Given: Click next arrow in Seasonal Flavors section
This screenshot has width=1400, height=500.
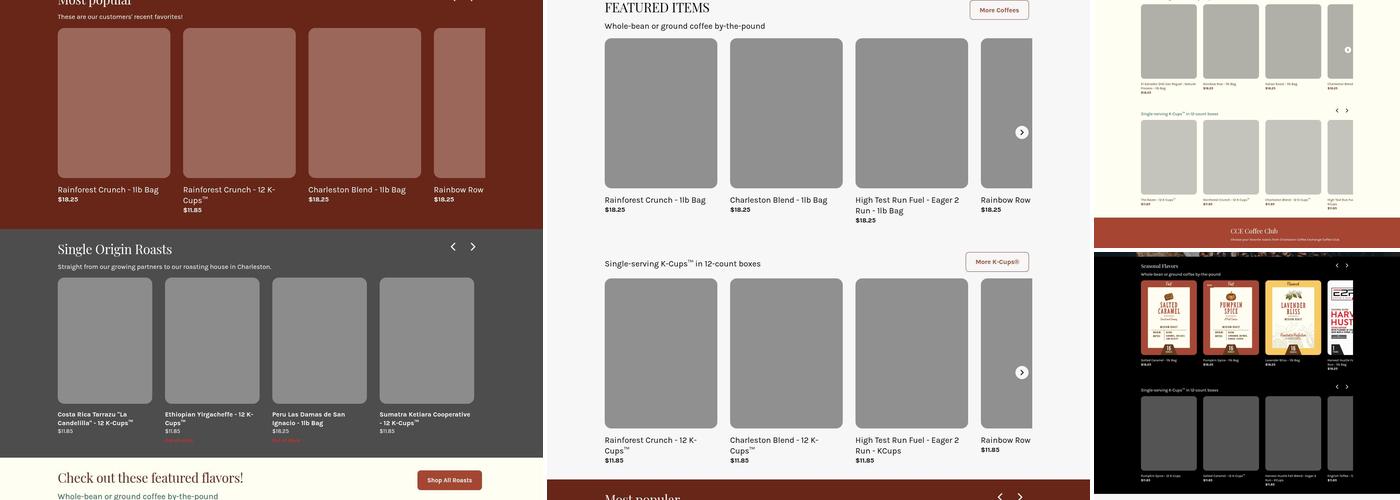Looking at the screenshot, I should click(1347, 266).
